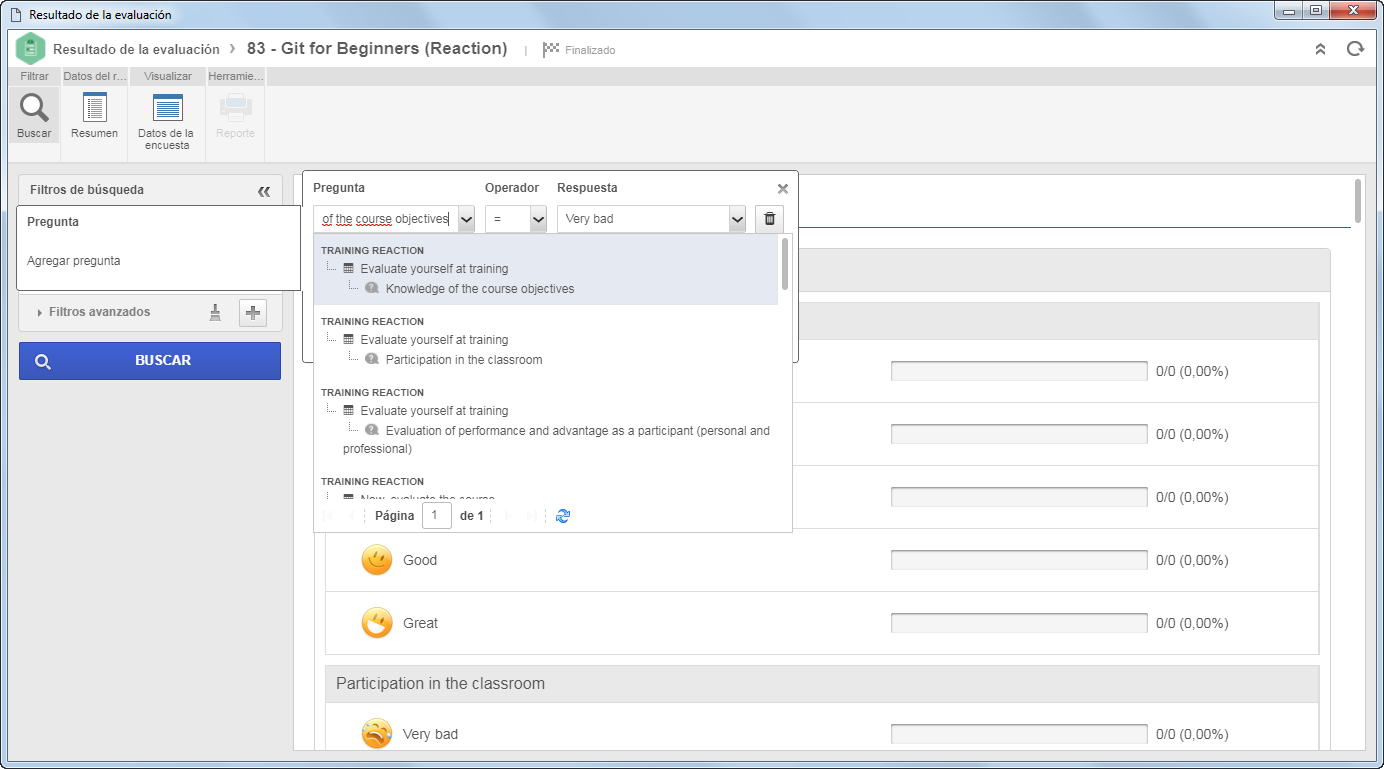Click the Great row 0/0 (0,00%) value
Screen dimensions: 1384x769
tap(1192, 623)
